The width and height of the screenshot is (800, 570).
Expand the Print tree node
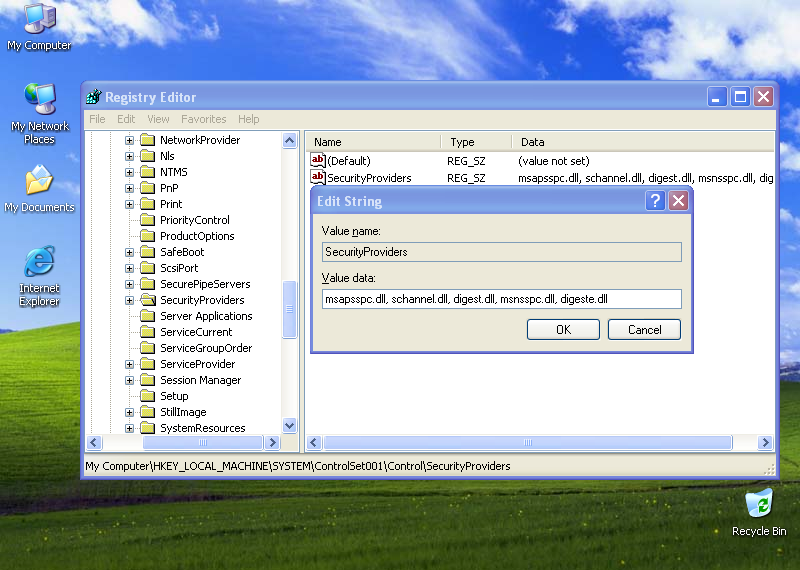[130, 204]
